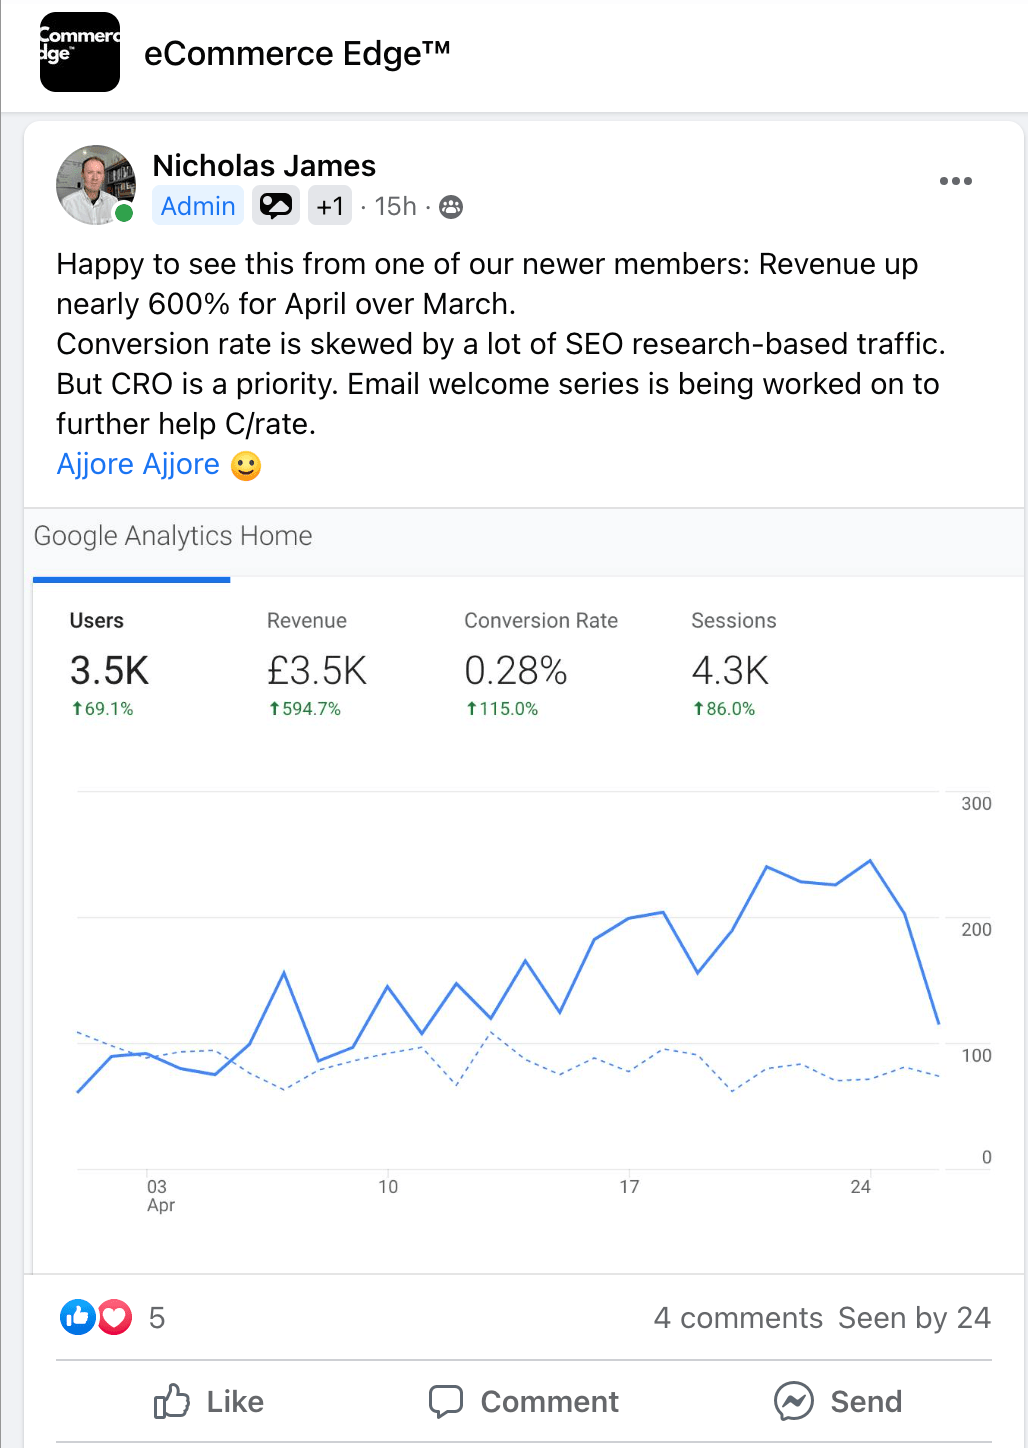This screenshot has width=1028, height=1448.
Task: Open Nicholas James author name link
Action: (264, 165)
